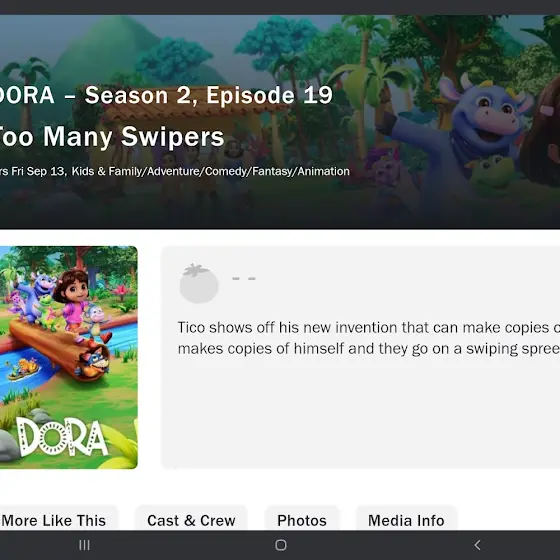Open the Cast & Crew tab
The image size is (560, 560).
(x=191, y=520)
